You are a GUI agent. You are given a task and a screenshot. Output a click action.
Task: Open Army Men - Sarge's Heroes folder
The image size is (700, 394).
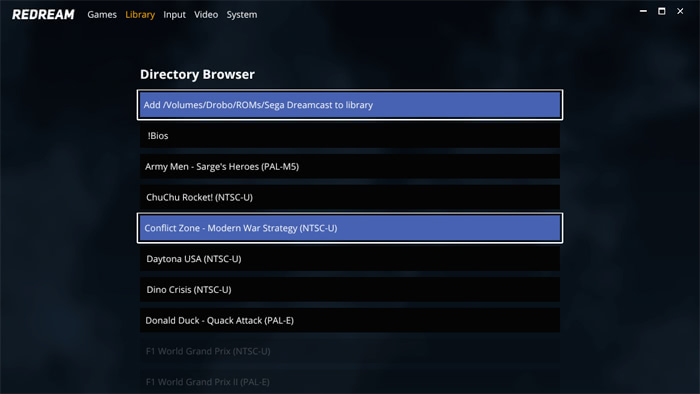350,166
